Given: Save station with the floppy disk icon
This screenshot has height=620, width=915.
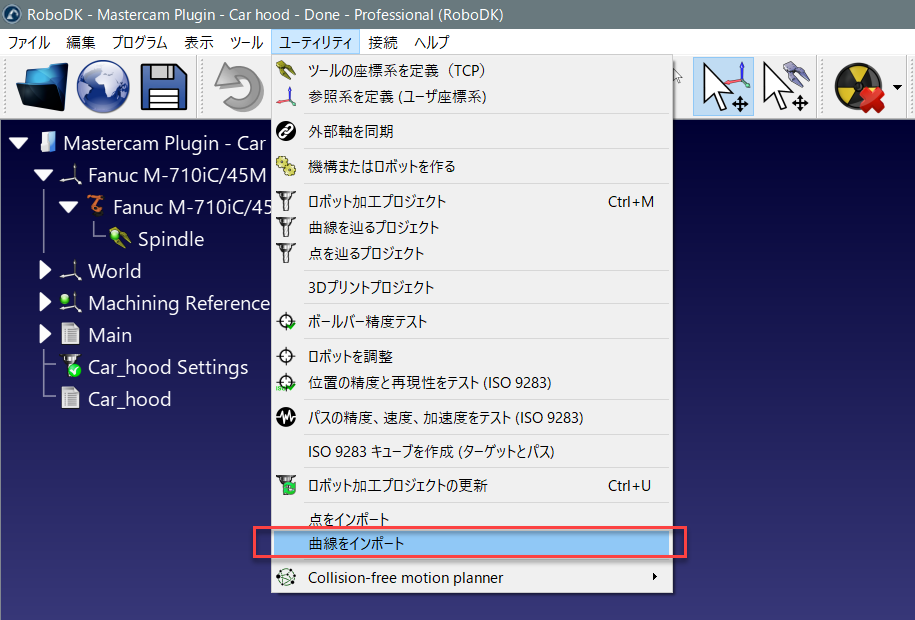Looking at the screenshot, I should click(x=164, y=88).
